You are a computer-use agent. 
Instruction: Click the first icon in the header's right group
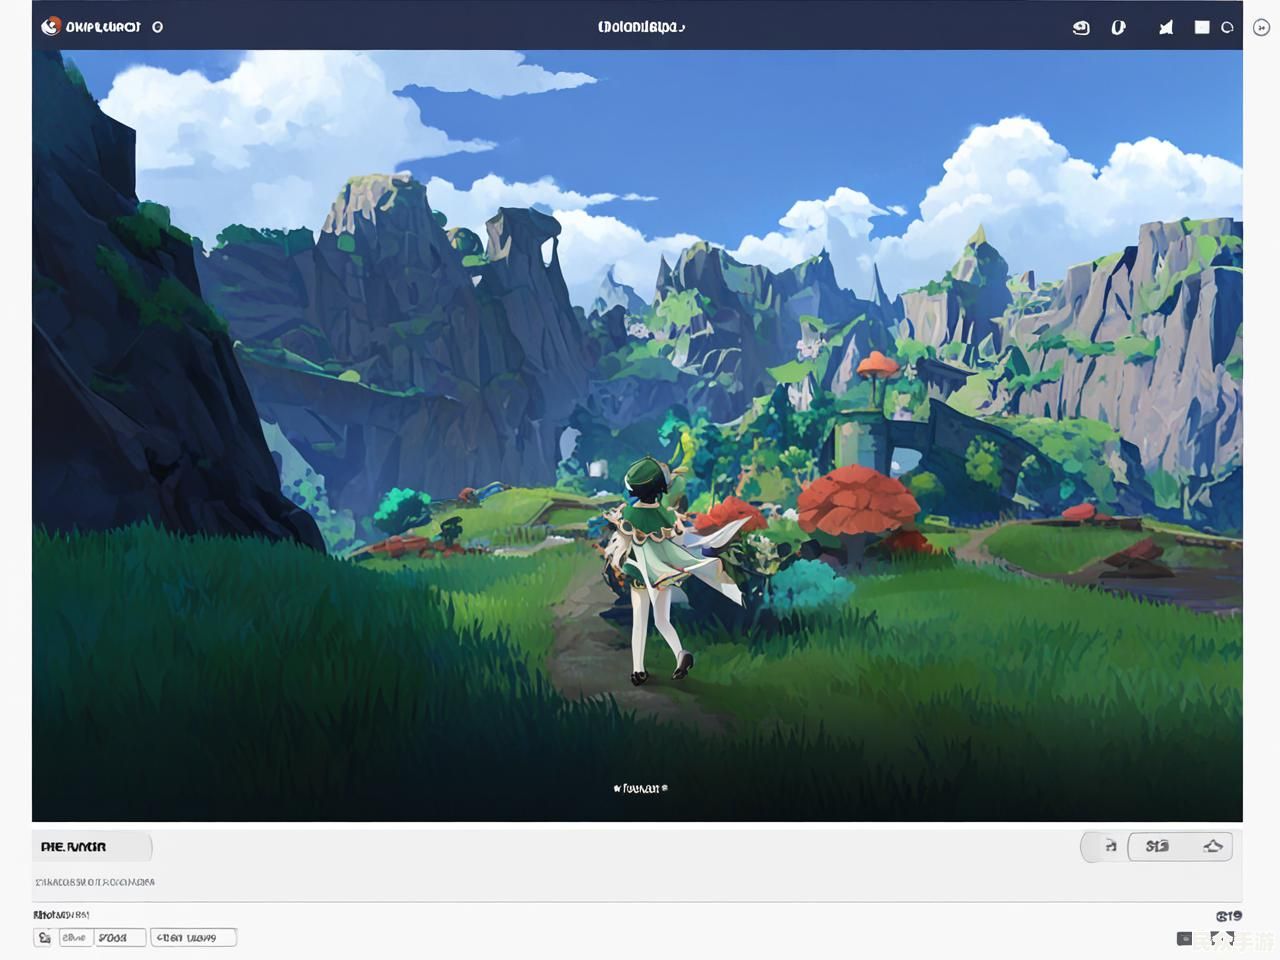[x=1081, y=28]
